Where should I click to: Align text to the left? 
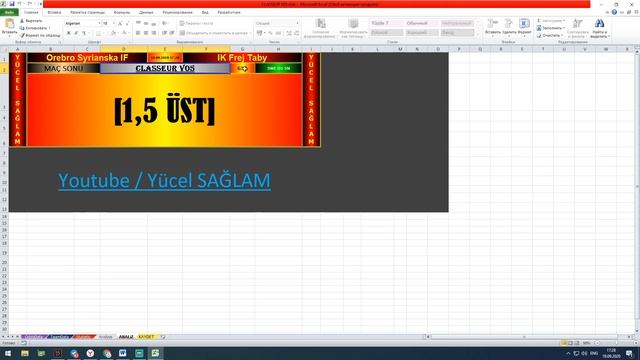pyautogui.click(x=138, y=33)
